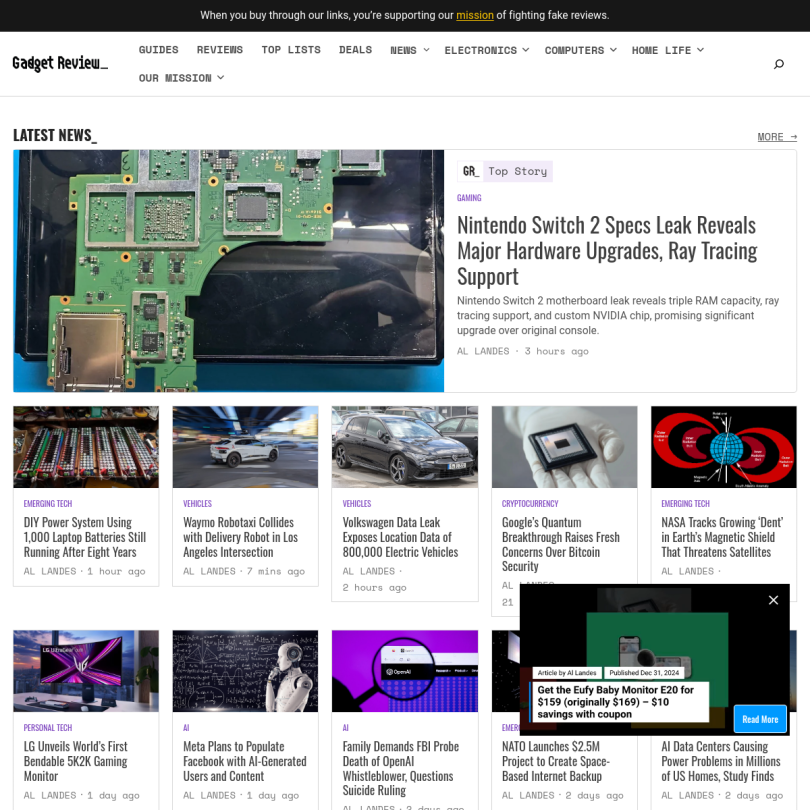Go to the Guides menu item
This screenshot has height=810, width=810.
point(158,50)
